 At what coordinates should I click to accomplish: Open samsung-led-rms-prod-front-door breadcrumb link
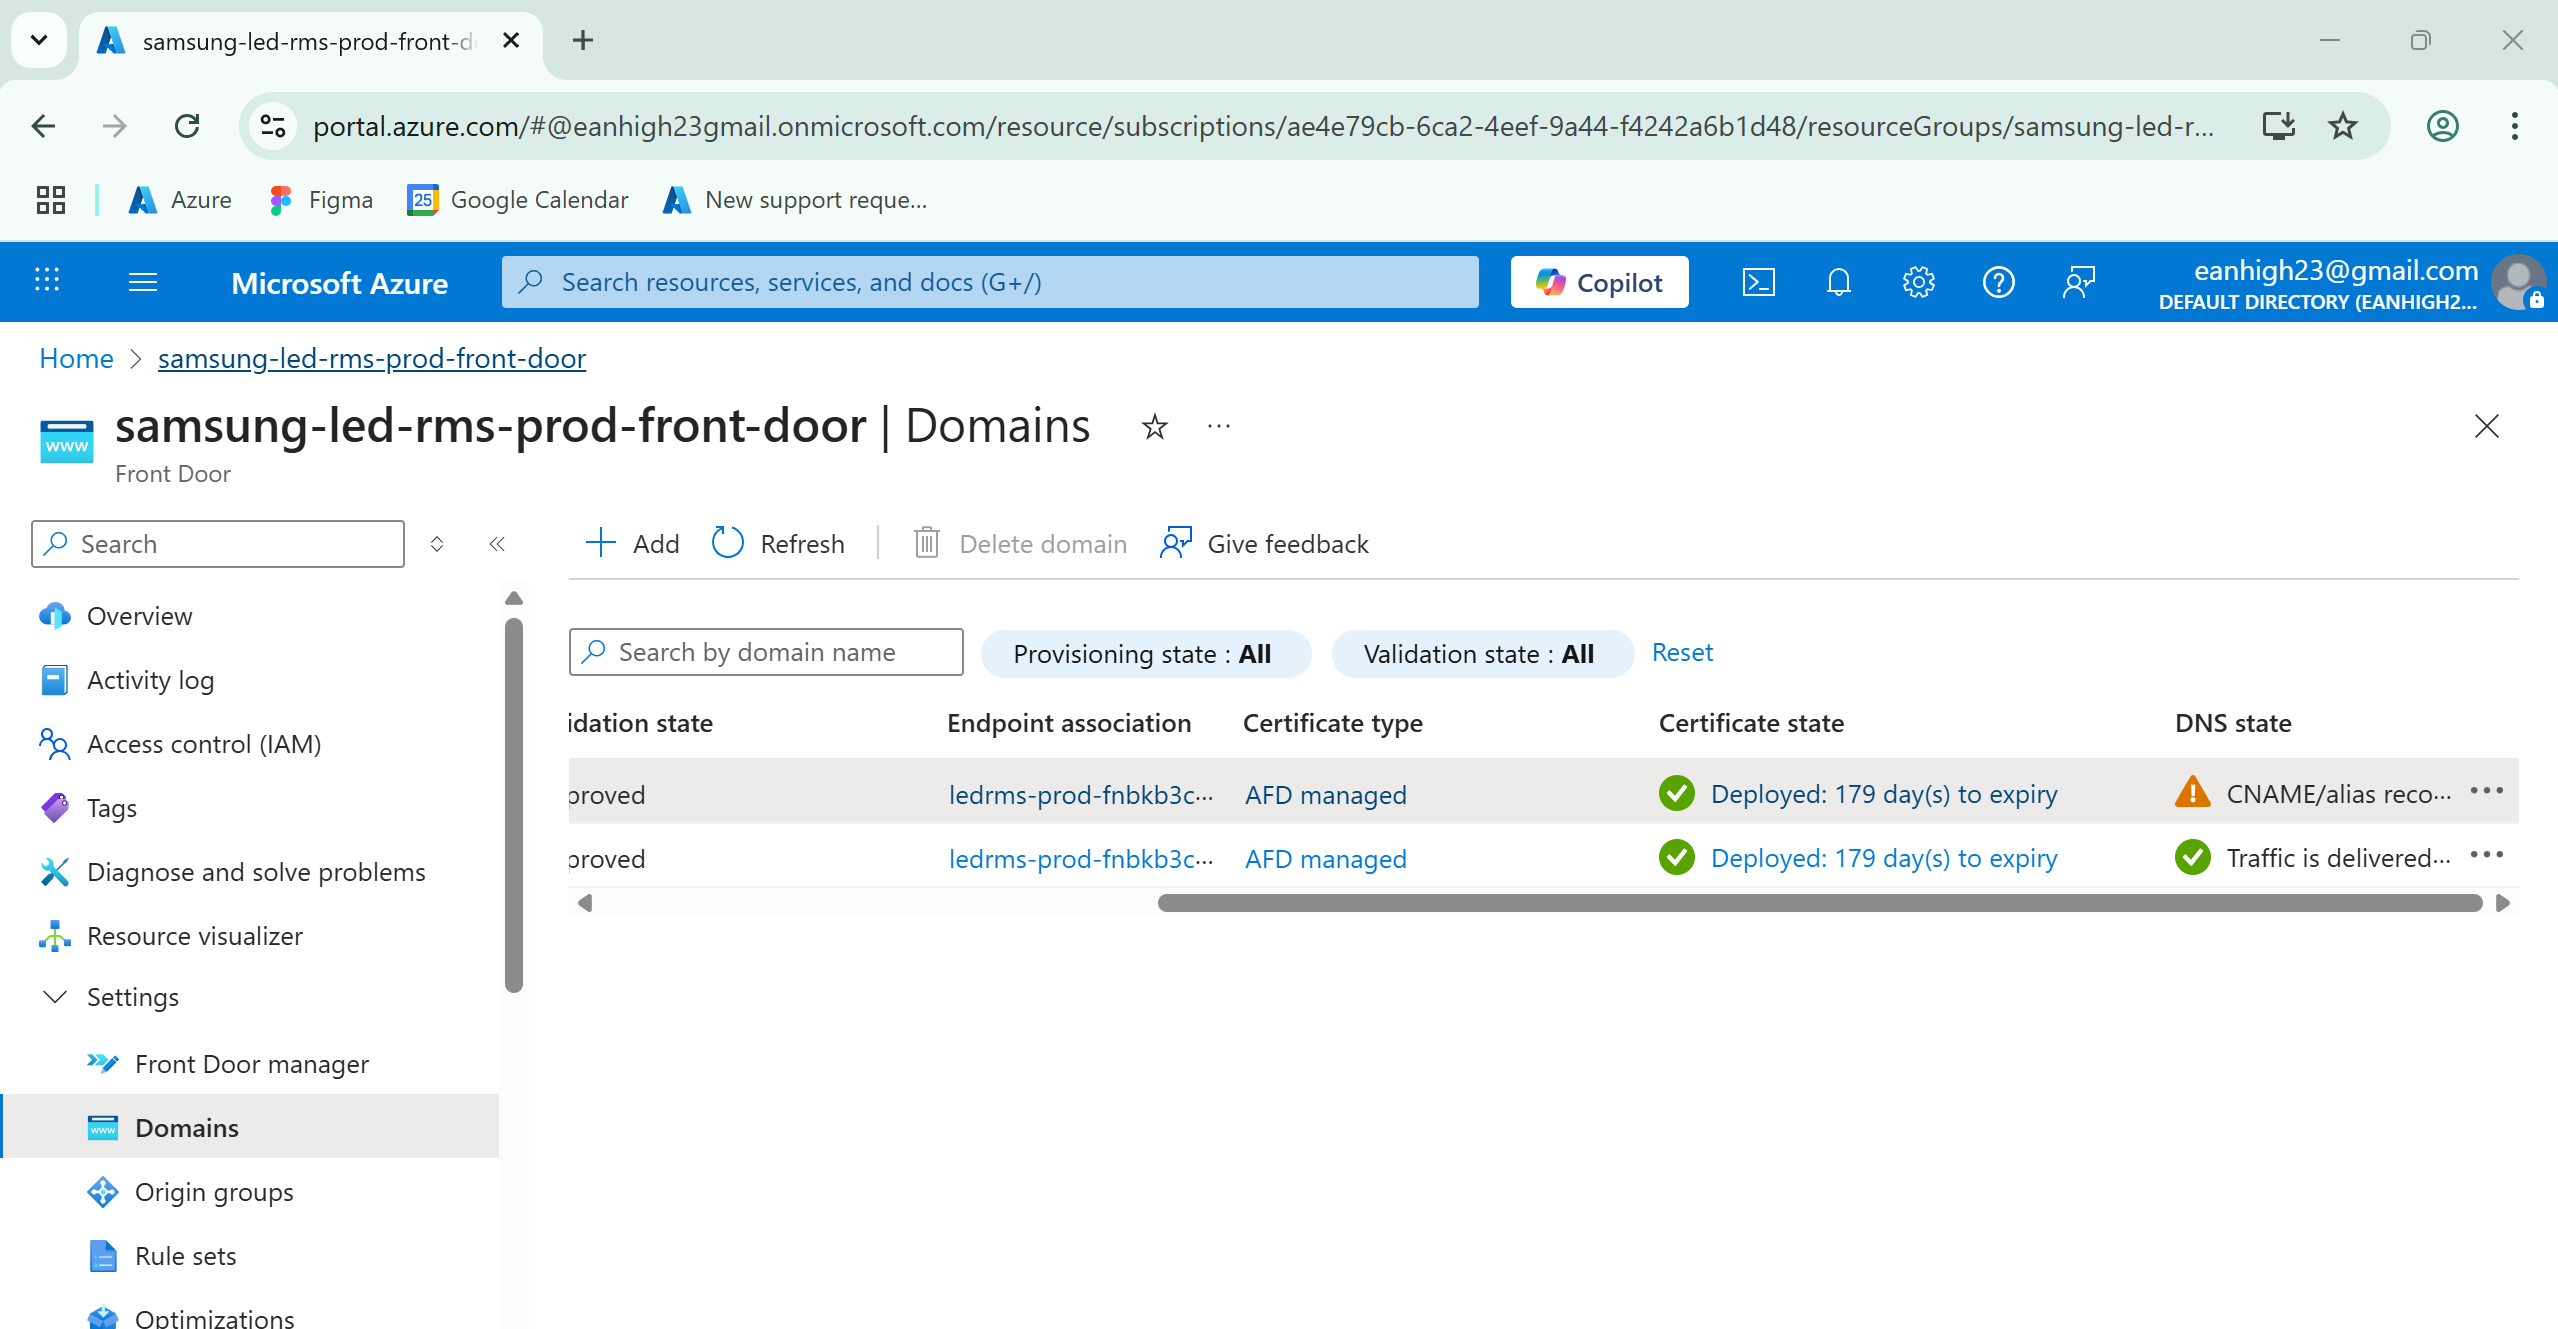tap(372, 359)
